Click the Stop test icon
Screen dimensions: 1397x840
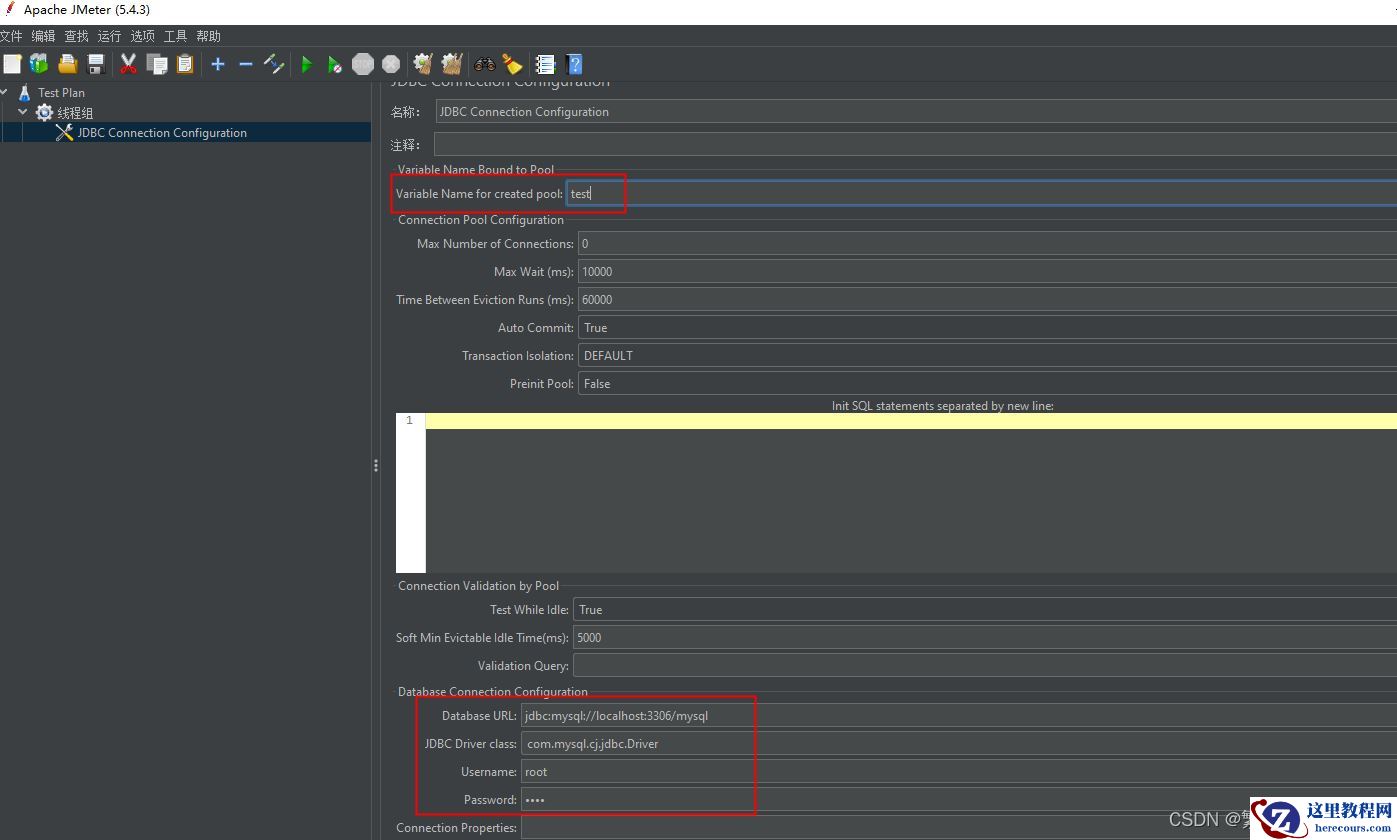click(363, 64)
